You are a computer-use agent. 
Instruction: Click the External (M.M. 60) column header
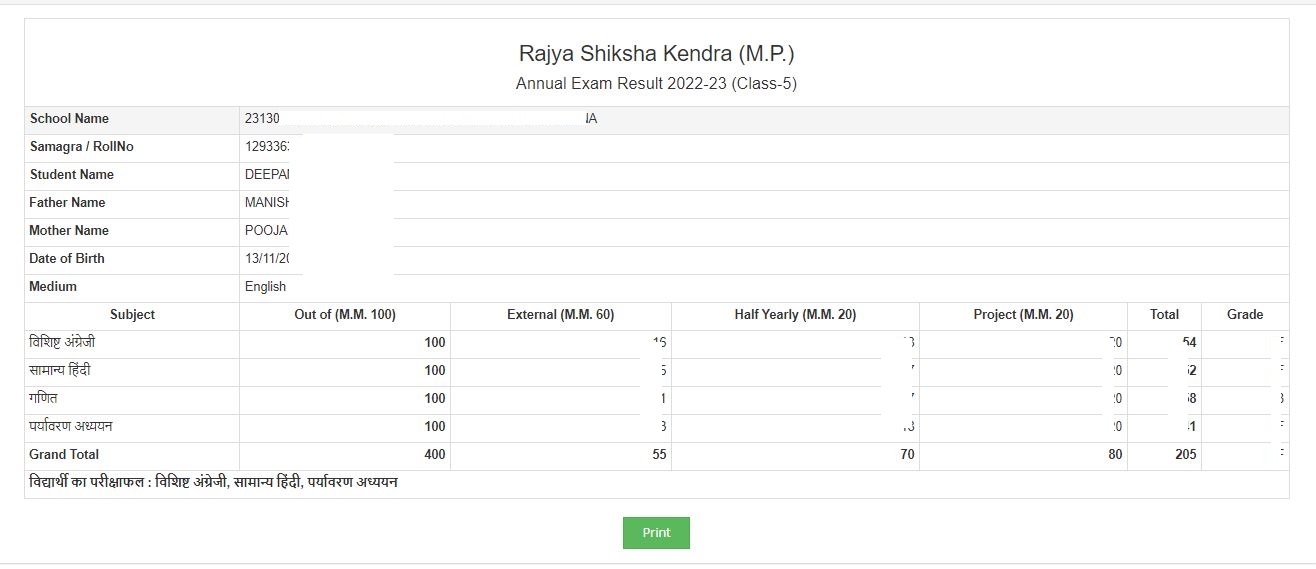click(560, 315)
